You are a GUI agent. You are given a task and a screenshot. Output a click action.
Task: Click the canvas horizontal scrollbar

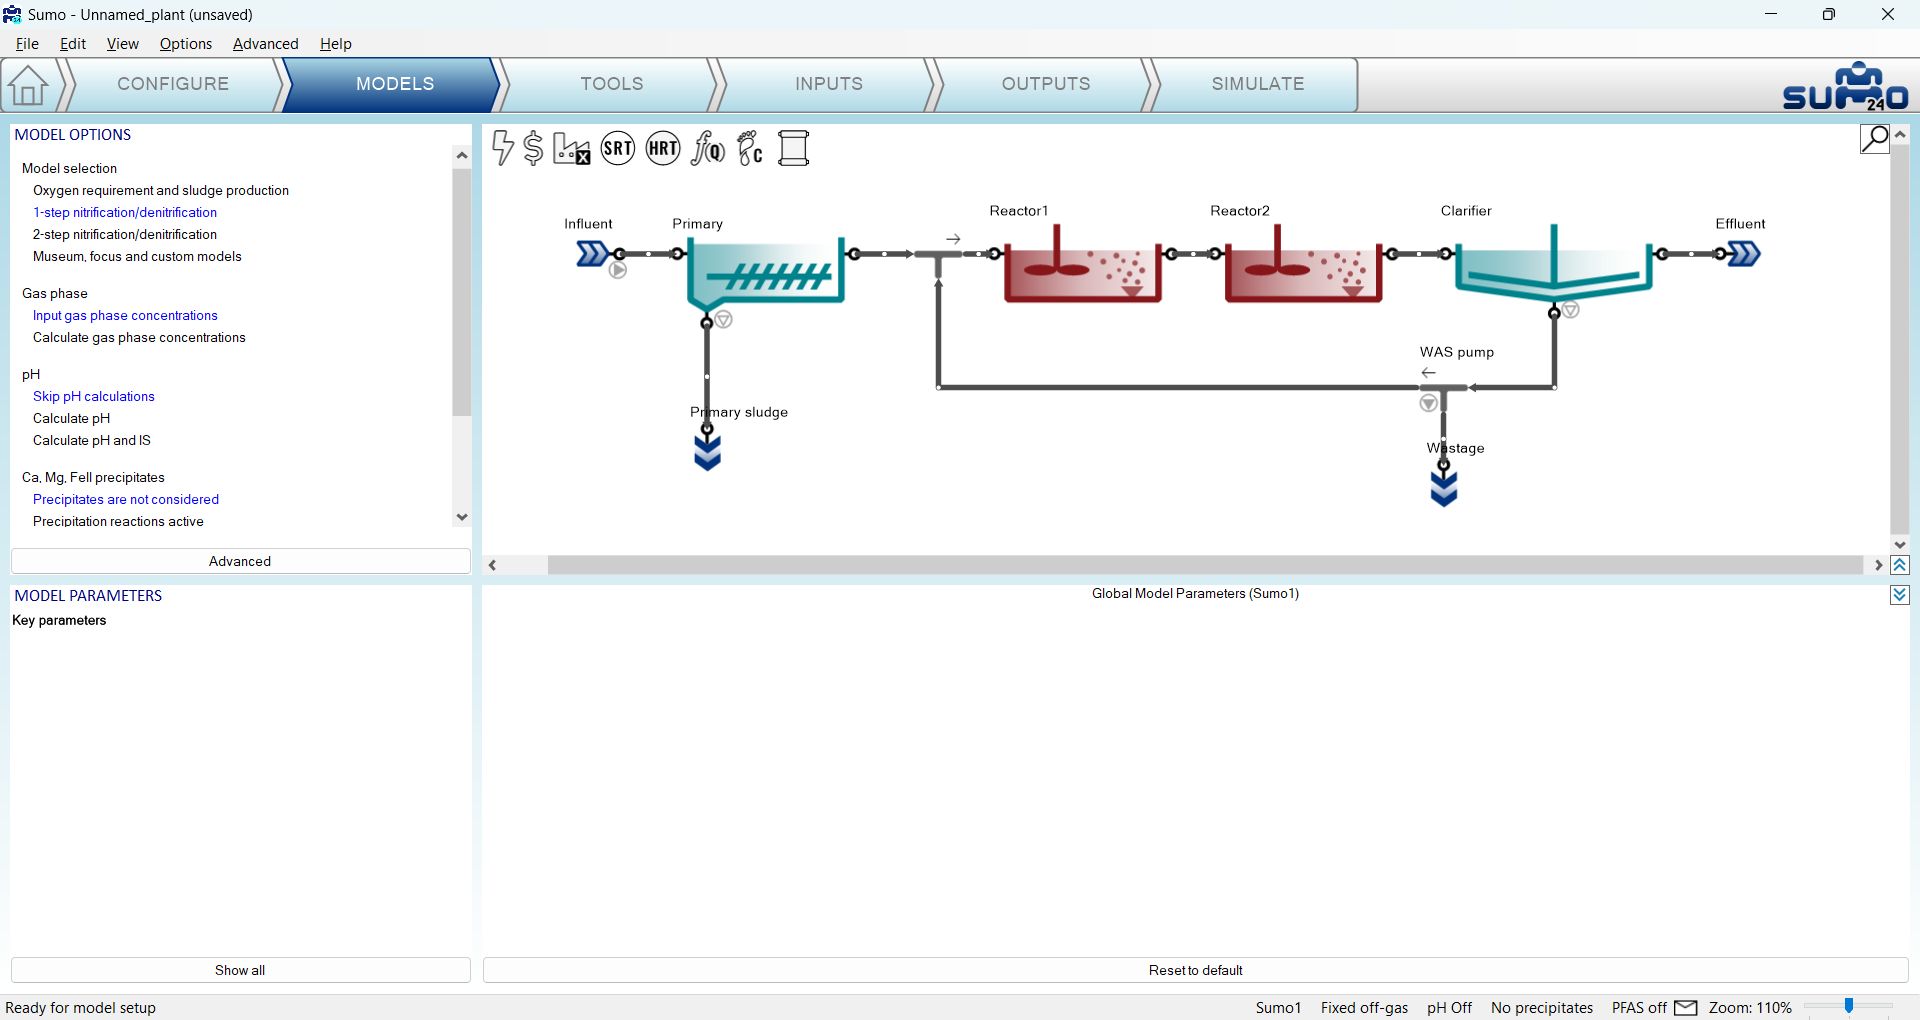[x=1205, y=565]
